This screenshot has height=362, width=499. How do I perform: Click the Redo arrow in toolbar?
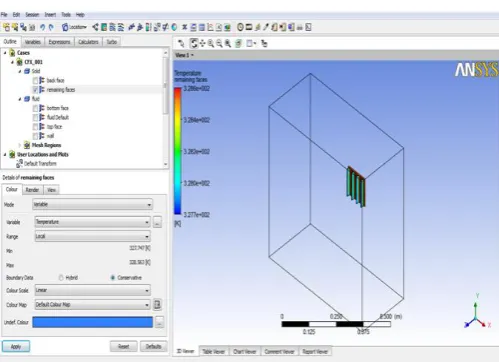pos(51,27)
